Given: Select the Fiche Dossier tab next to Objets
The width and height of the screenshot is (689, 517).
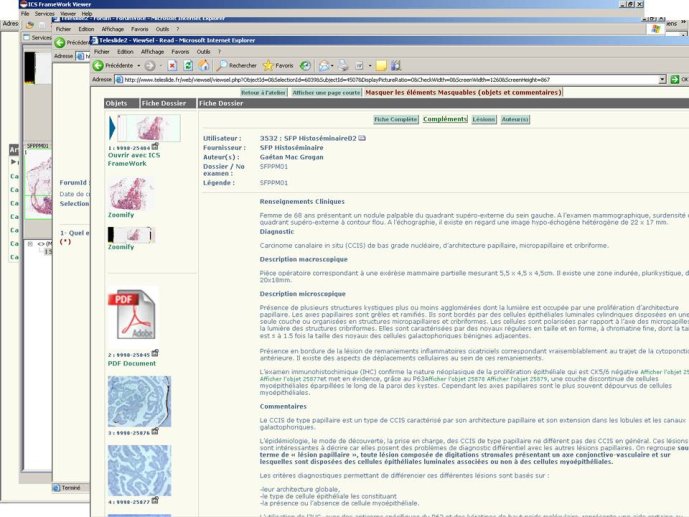Looking at the screenshot, I should (168, 103).
